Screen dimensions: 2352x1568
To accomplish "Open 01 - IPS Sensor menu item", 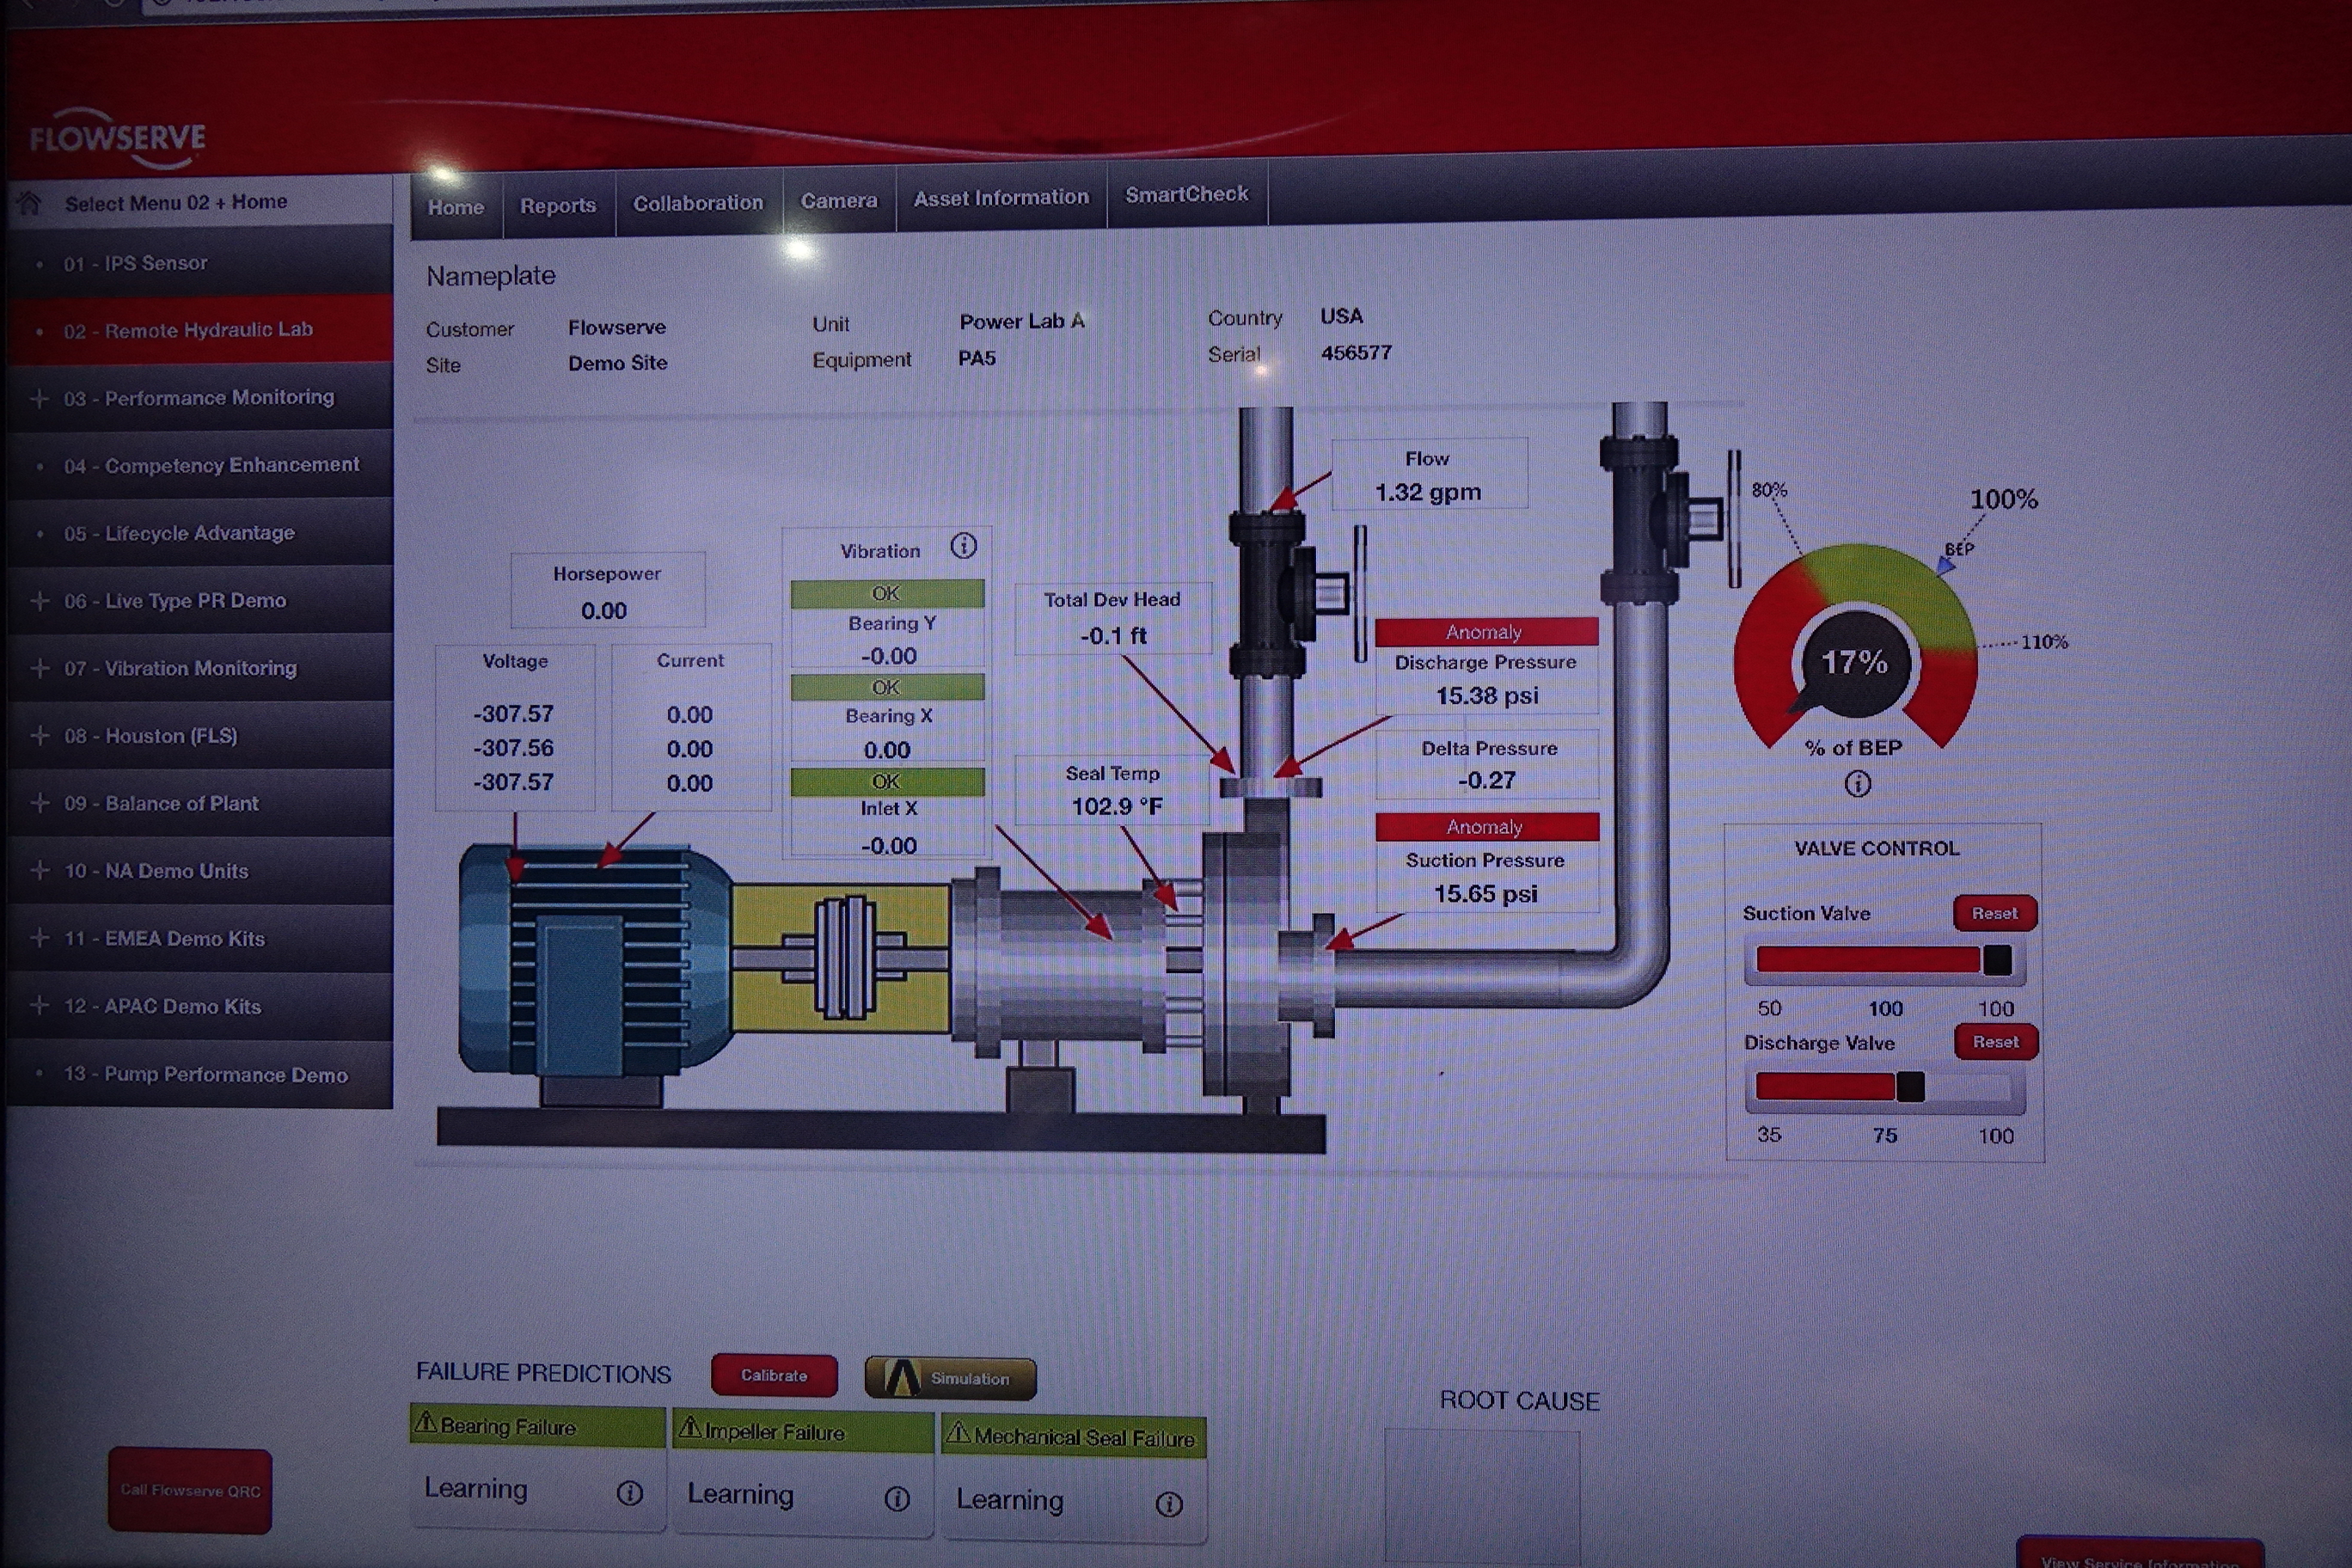I will tap(200, 263).
